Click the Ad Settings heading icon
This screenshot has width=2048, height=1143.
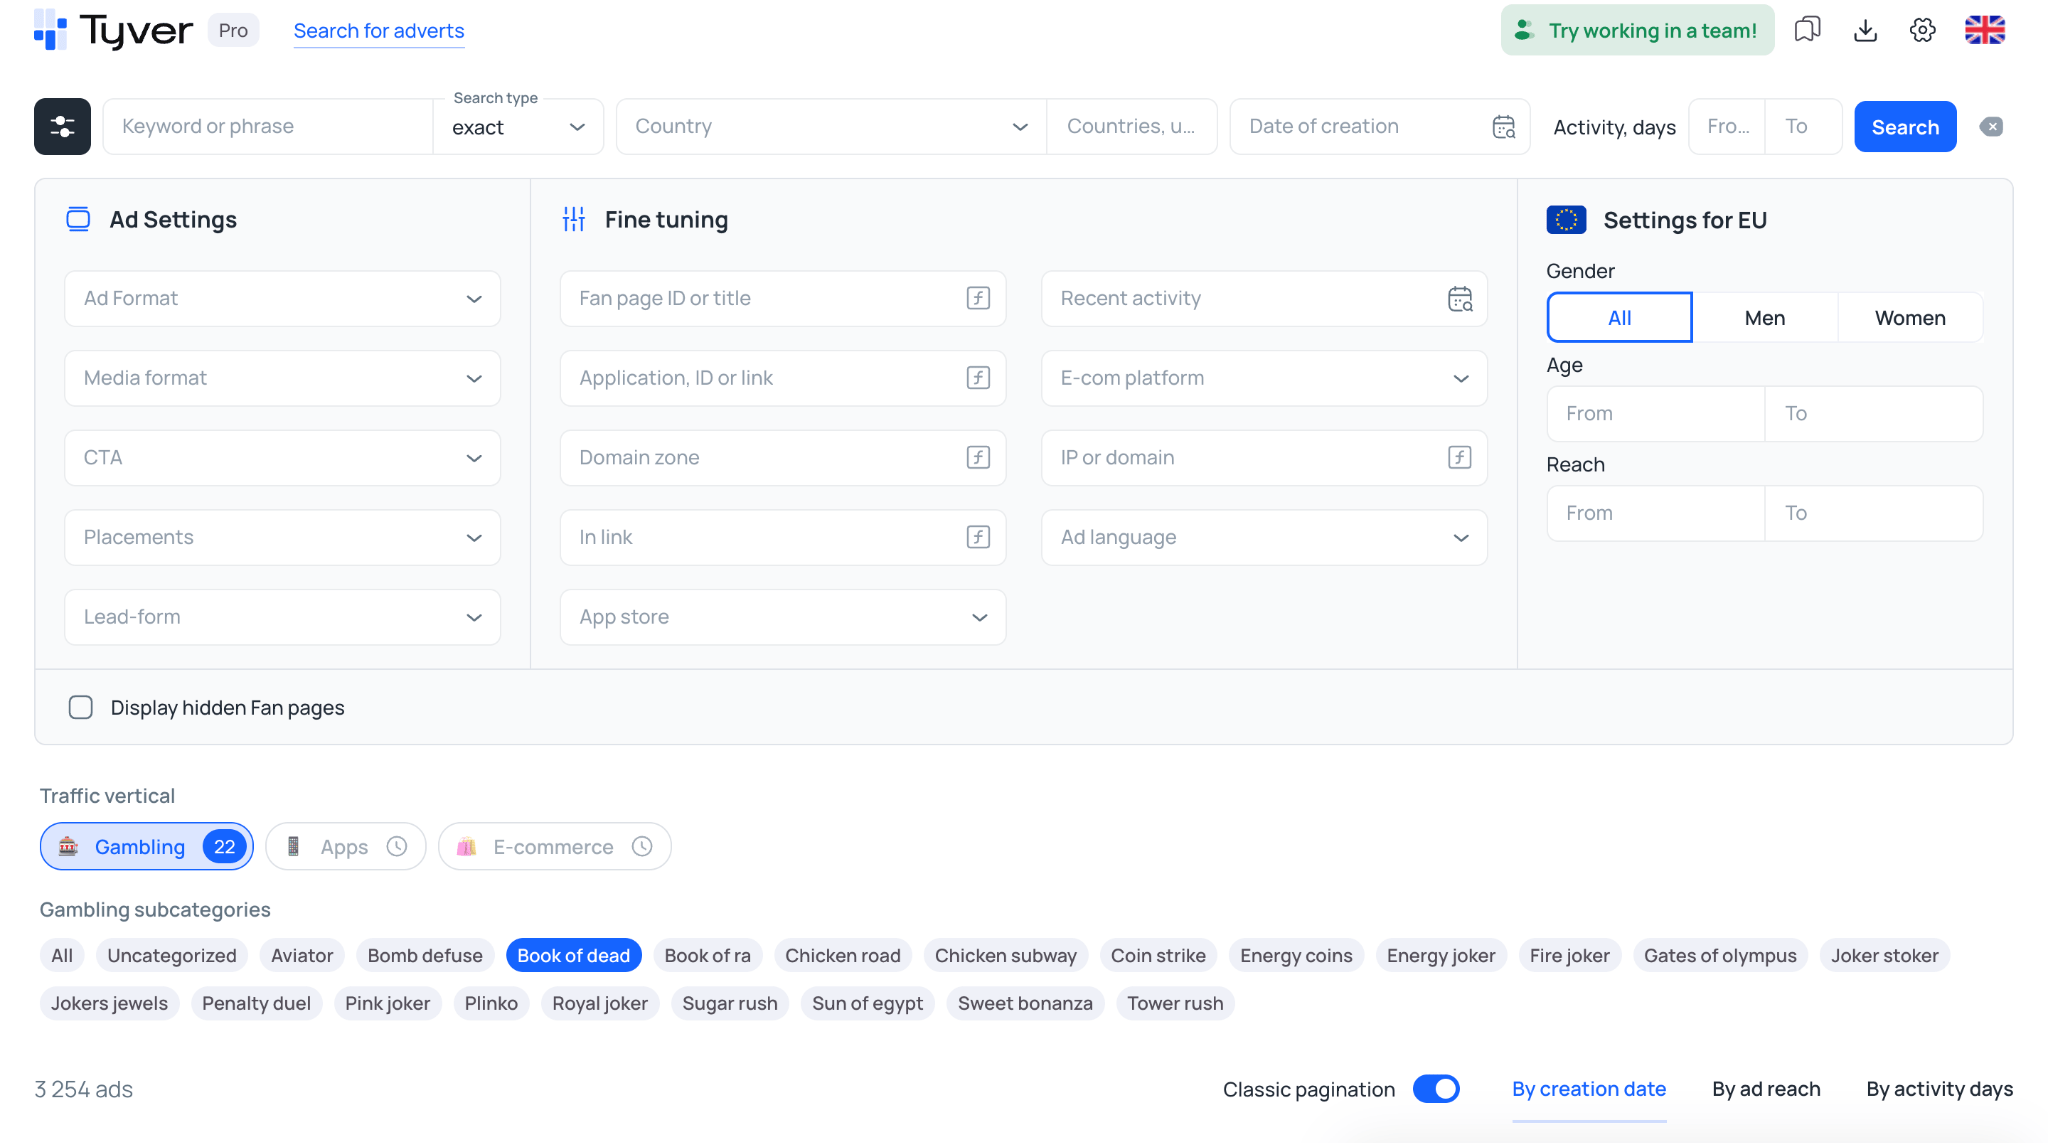pyautogui.click(x=78, y=219)
